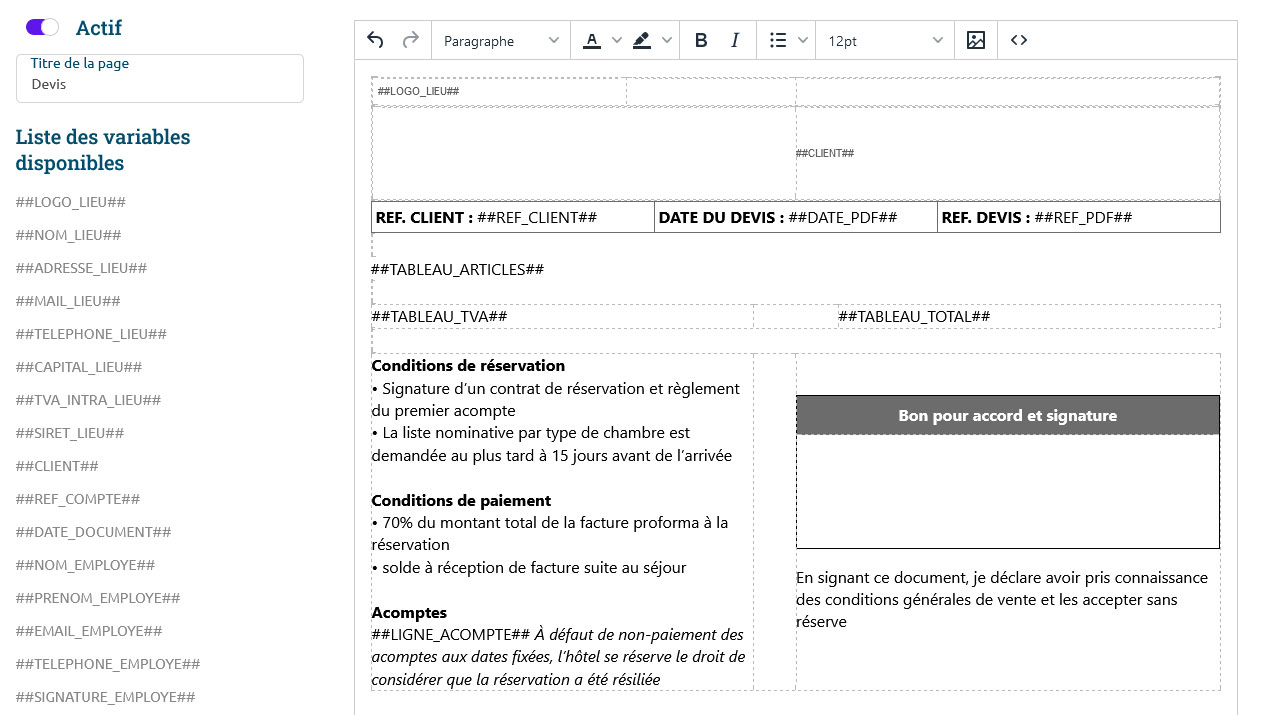Click the ##SIGNATURE_EMPLOYE## variable
This screenshot has width=1275, height=715.
click(105, 697)
